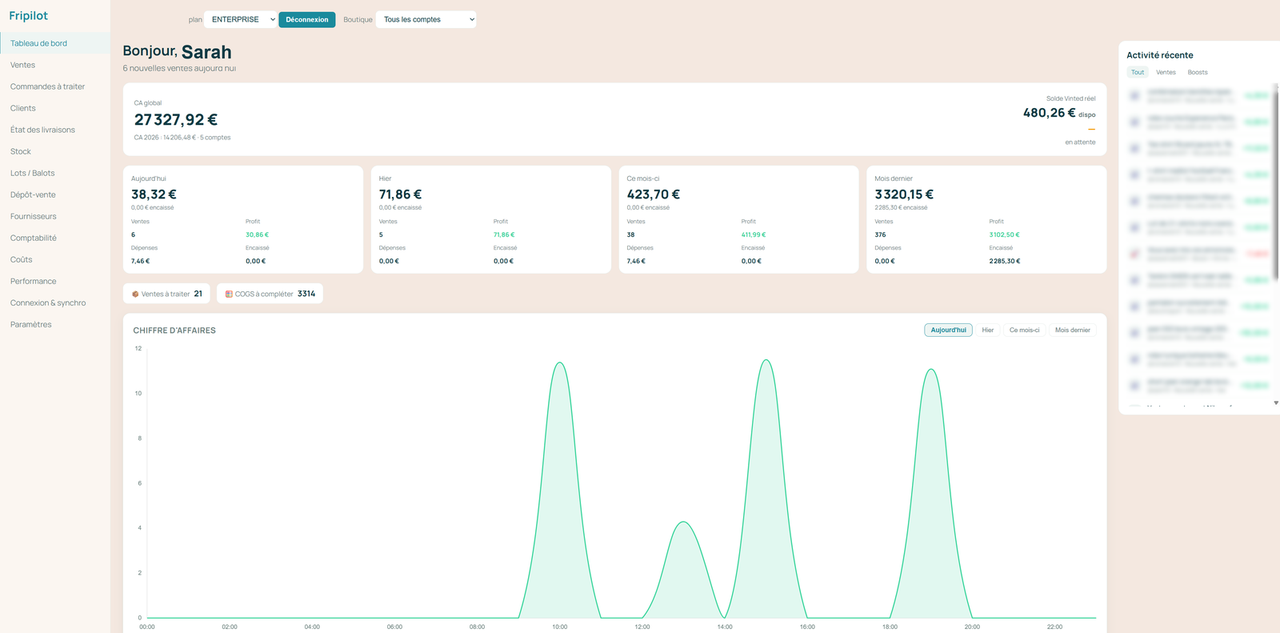Click the CHIFFRE D'AFFAIRES chart heading
The image size is (1280, 633).
(x=174, y=330)
